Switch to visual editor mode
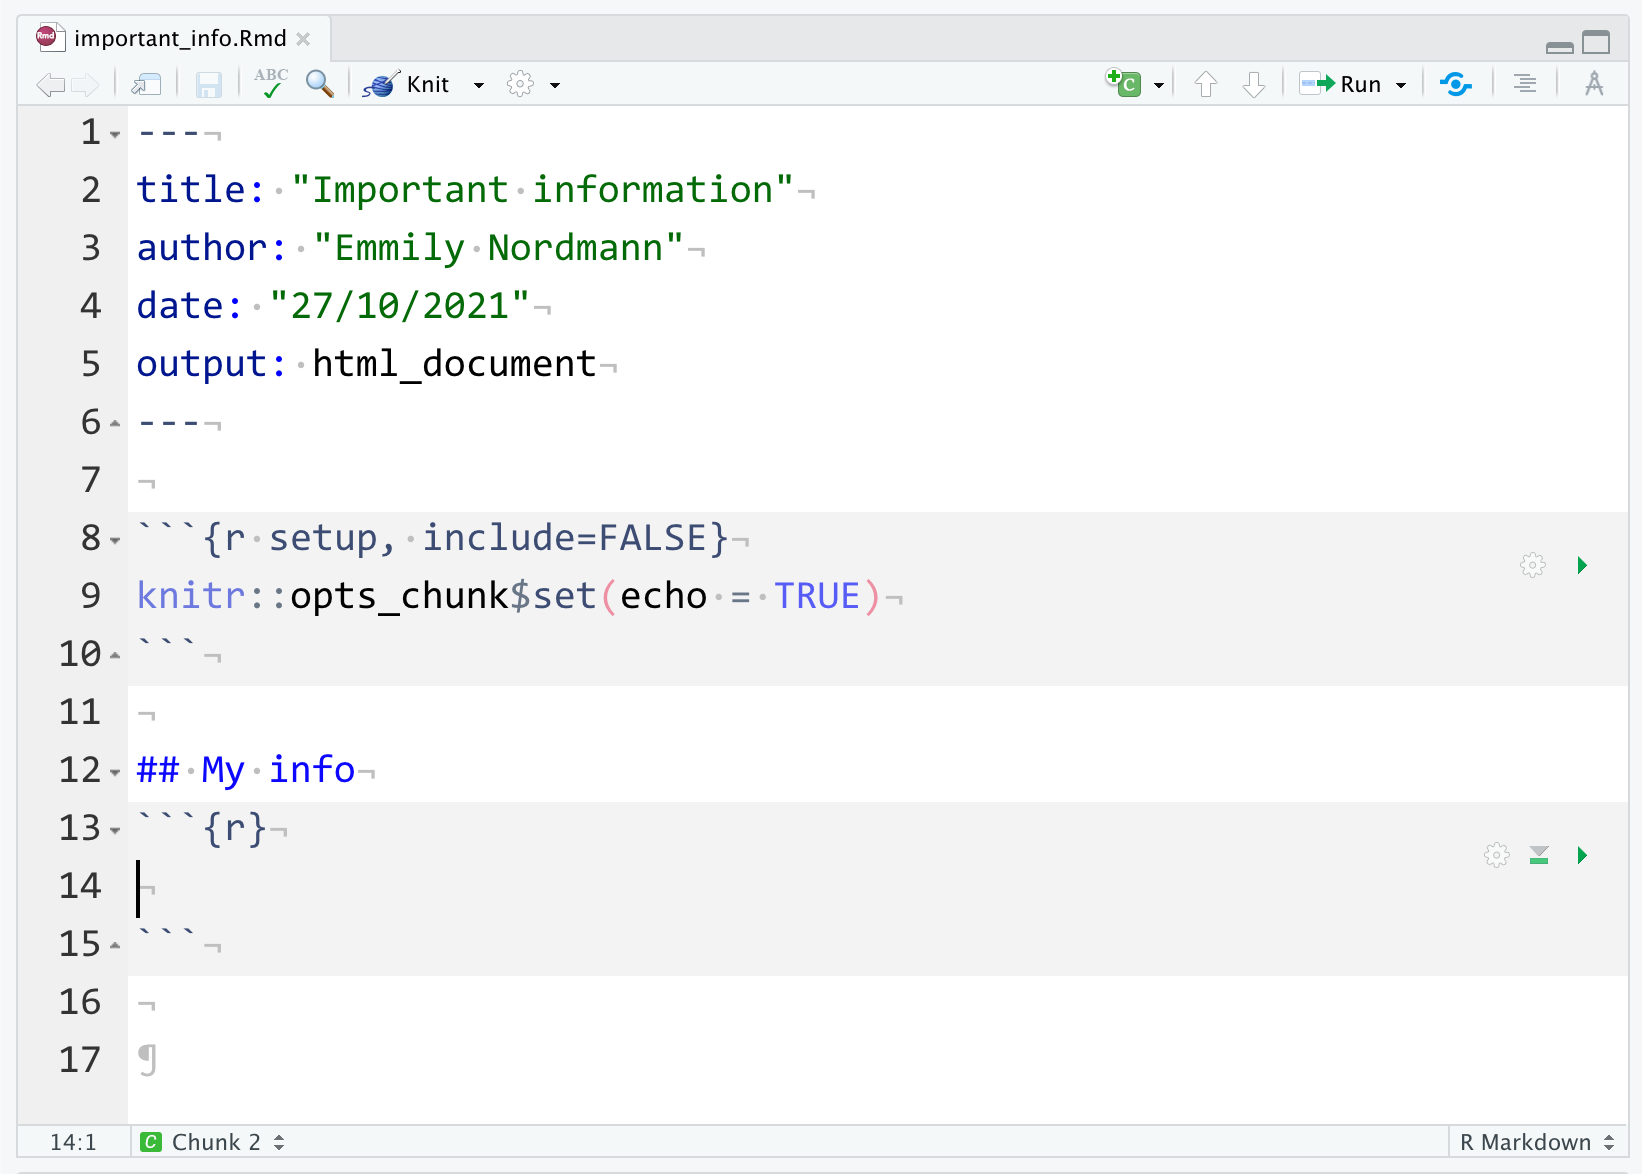Viewport: 1642px width, 1174px height. point(1594,84)
